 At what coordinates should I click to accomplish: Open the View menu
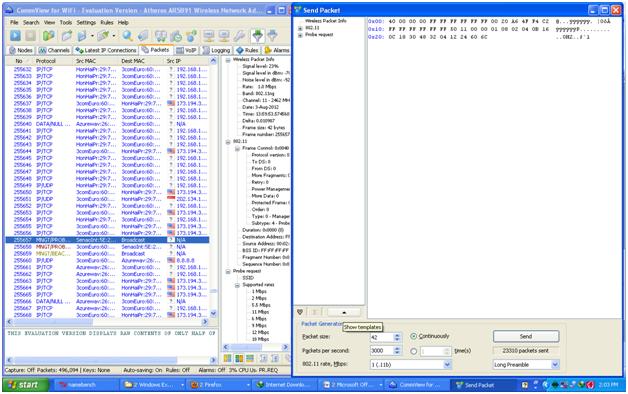pyautogui.click(x=49, y=22)
